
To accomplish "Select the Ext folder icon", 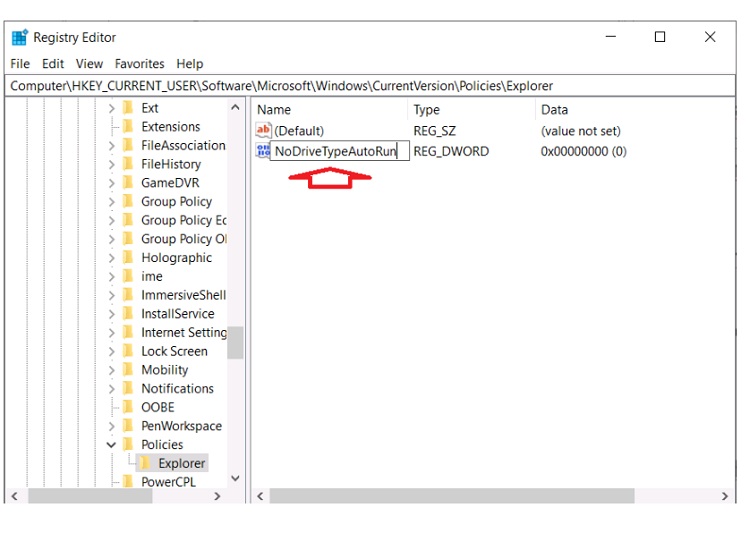I will click(x=128, y=108).
